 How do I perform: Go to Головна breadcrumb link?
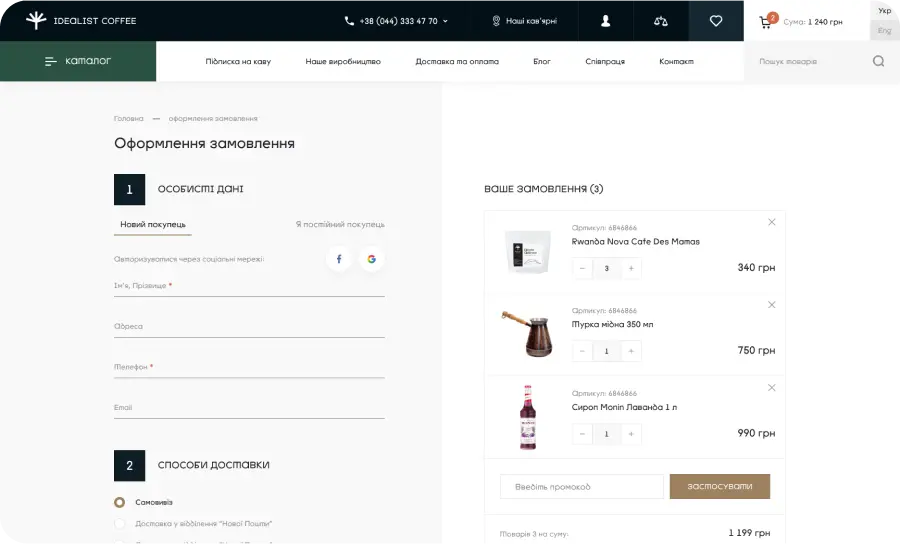[x=129, y=118]
